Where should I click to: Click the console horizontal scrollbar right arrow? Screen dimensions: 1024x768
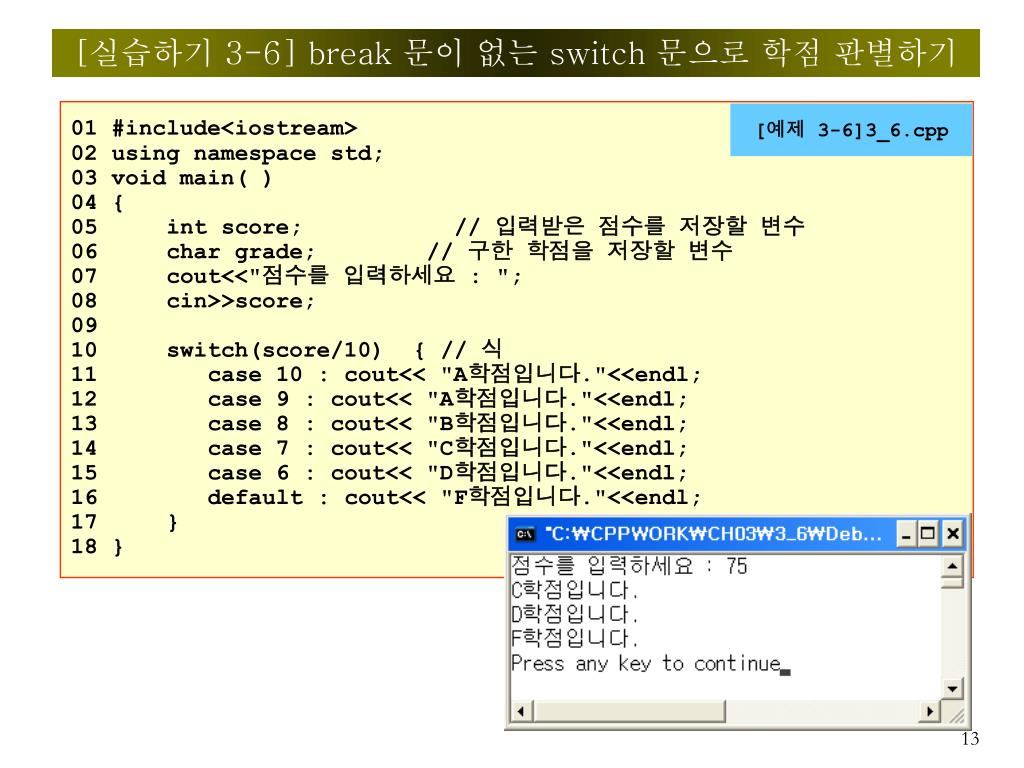click(930, 711)
